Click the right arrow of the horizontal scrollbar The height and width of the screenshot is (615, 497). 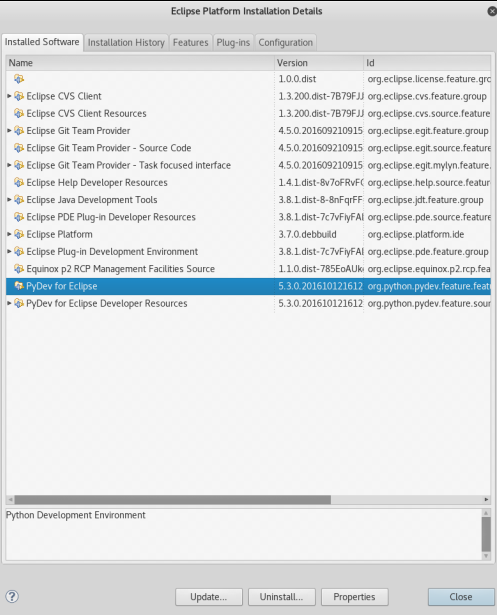(x=486, y=500)
